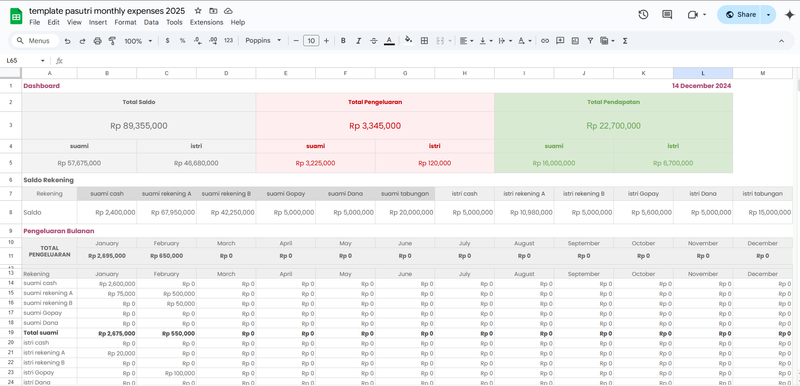Toggle strikethrough formatting
Screen dimensions: 800x386
tap(373, 41)
